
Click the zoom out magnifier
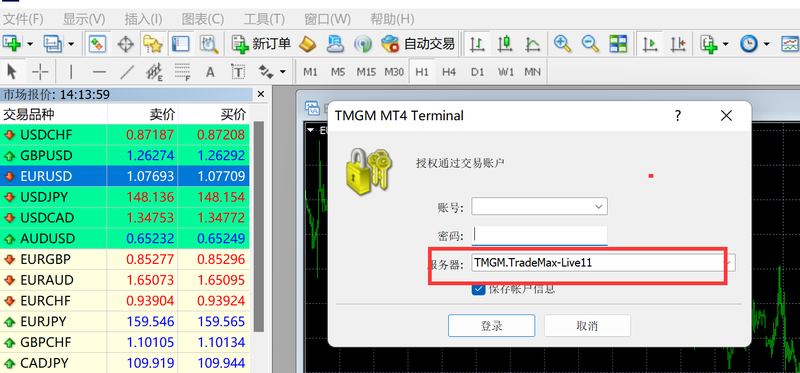click(590, 44)
